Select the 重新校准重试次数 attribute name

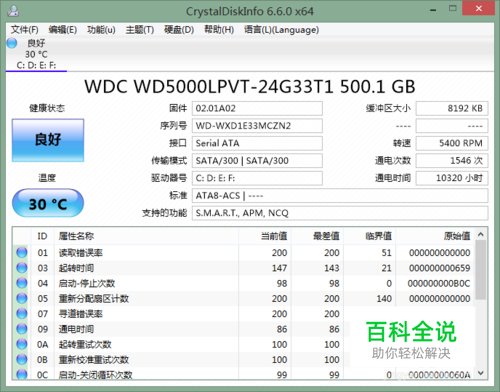coord(94,360)
